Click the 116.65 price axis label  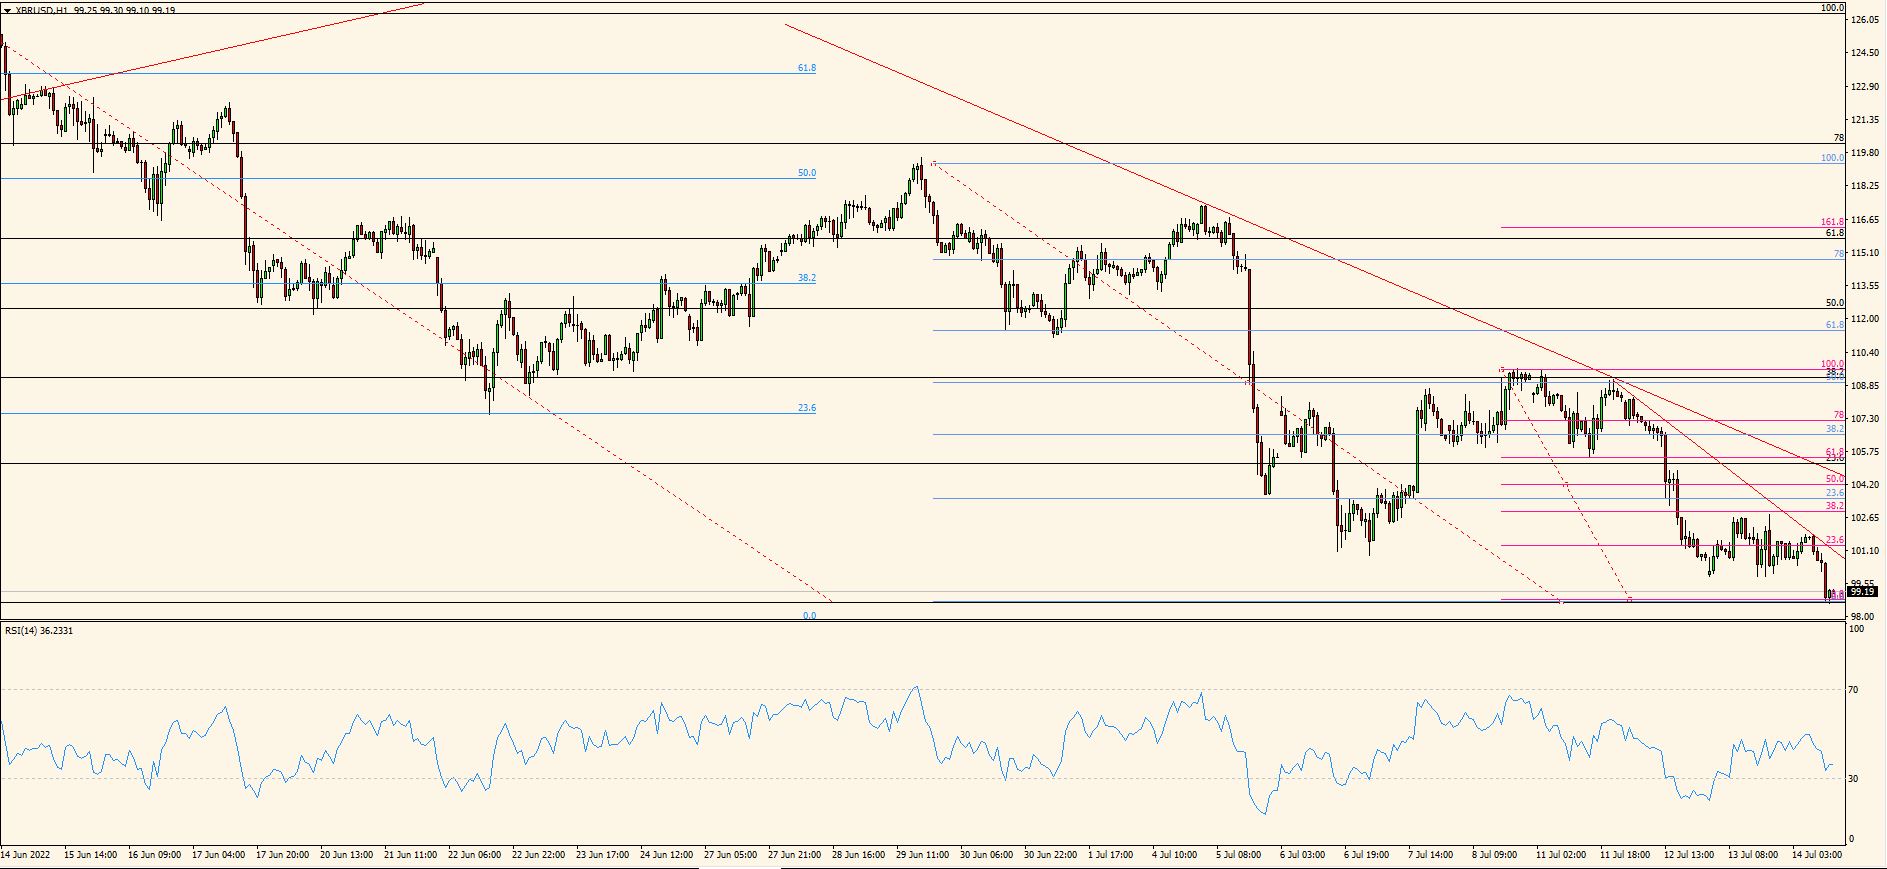(1866, 220)
